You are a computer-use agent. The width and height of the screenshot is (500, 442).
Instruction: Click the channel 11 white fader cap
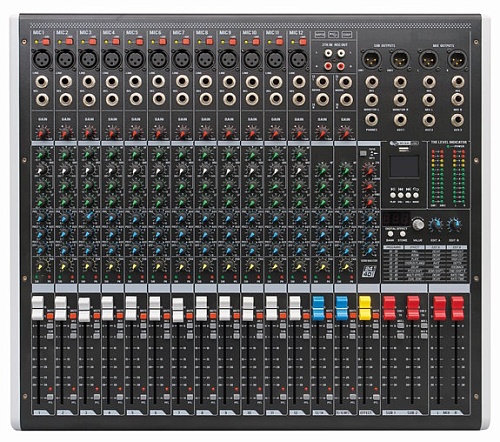271,309
